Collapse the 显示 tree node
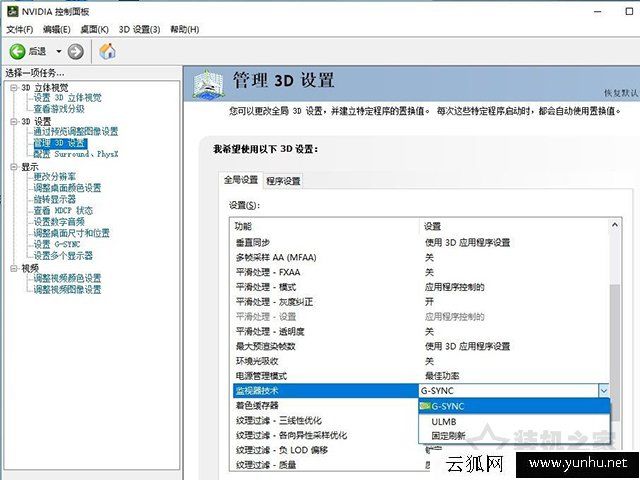640x480 pixels. 14,167
